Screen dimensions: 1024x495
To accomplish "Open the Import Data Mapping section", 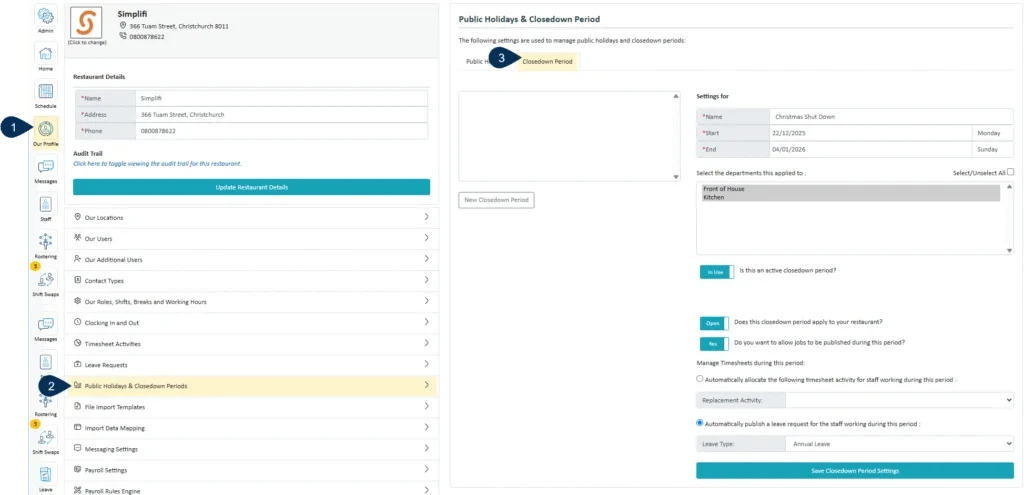I will pyautogui.click(x=251, y=428).
